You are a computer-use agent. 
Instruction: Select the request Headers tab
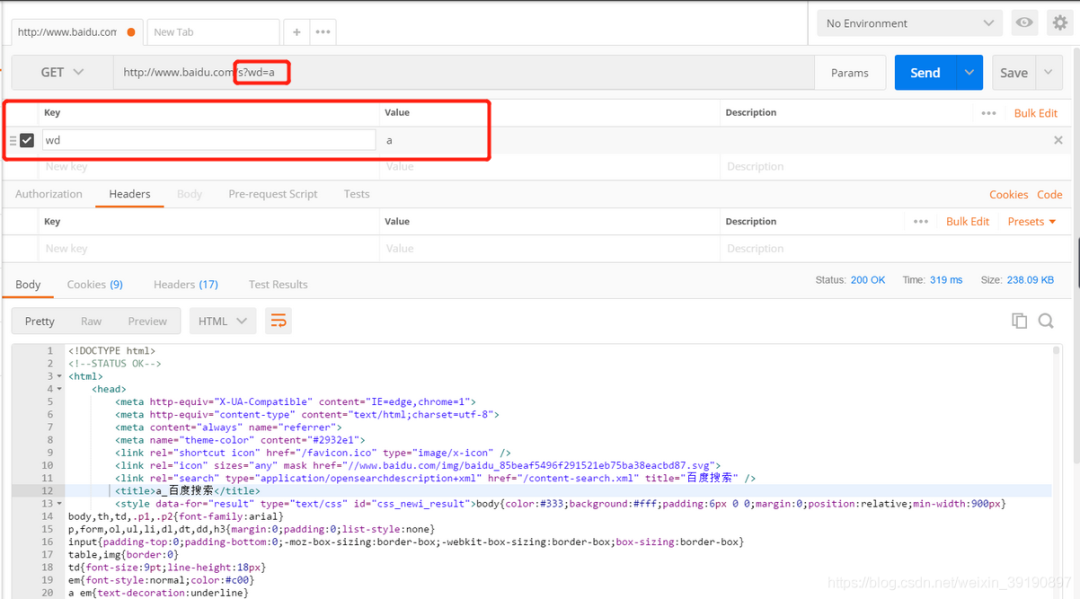[x=129, y=194]
